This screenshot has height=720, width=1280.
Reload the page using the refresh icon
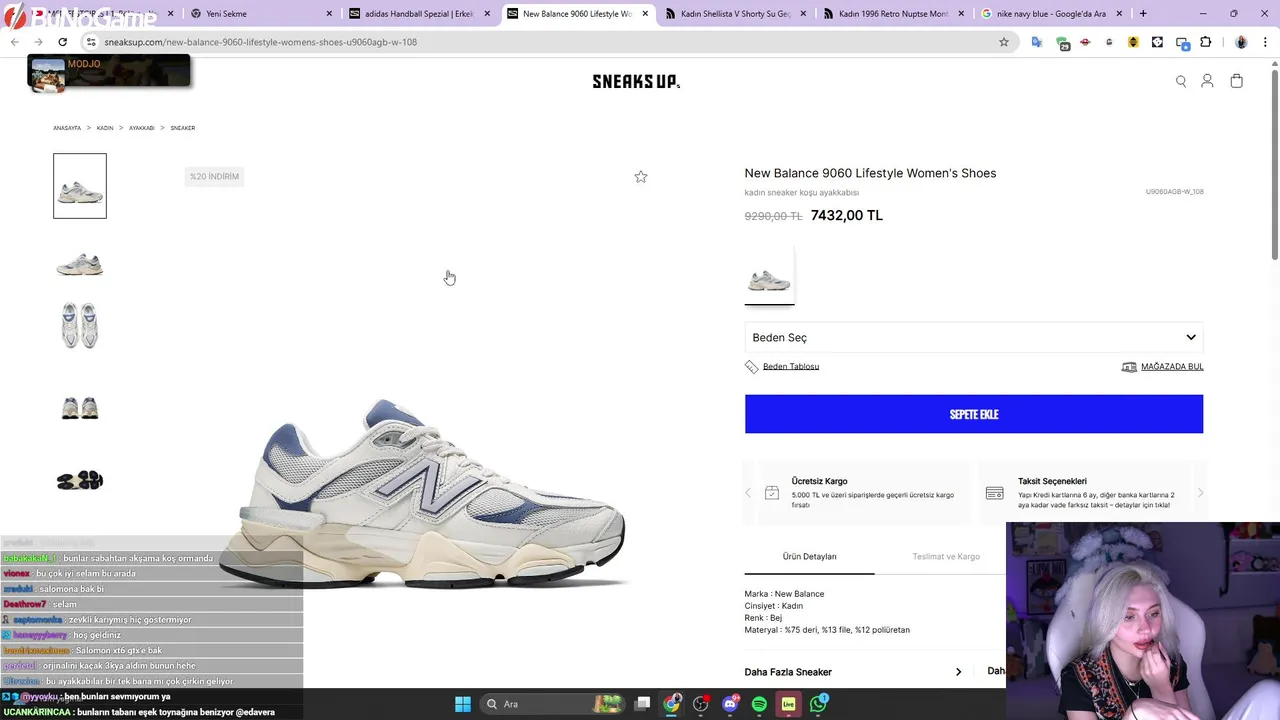(62, 42)
